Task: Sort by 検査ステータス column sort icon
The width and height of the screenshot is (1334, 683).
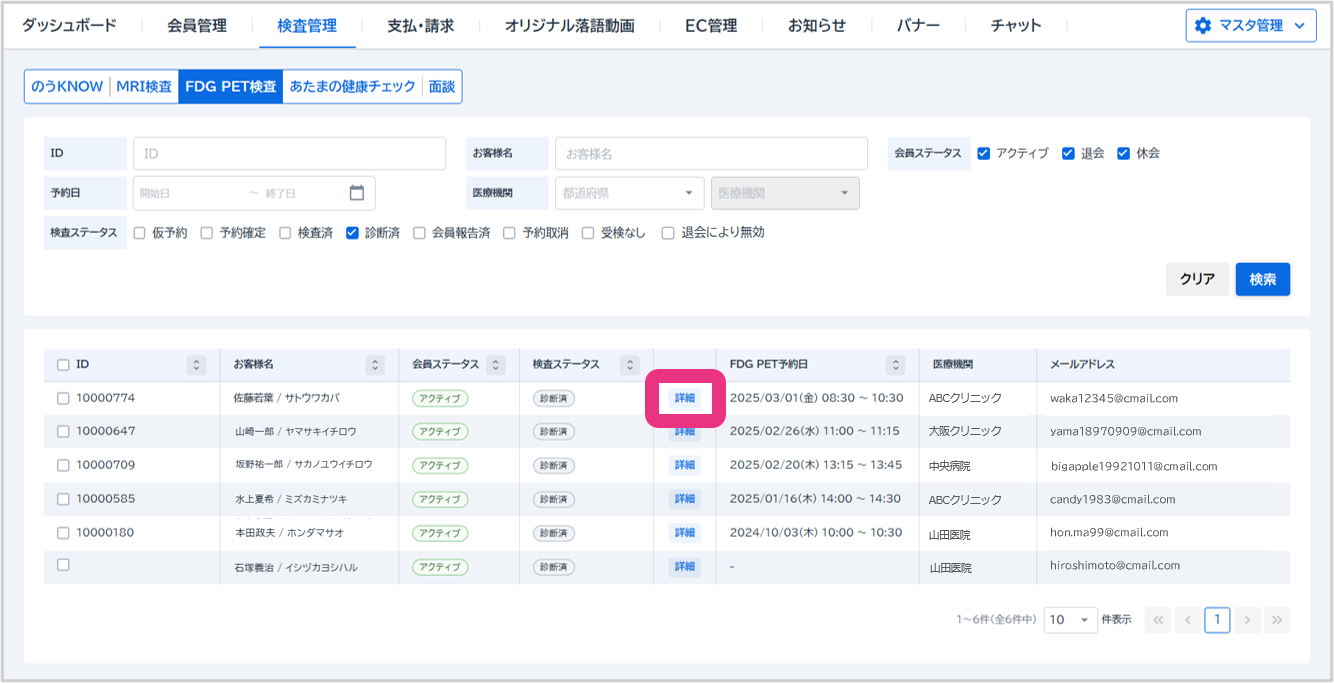Action: click(629, 365)
